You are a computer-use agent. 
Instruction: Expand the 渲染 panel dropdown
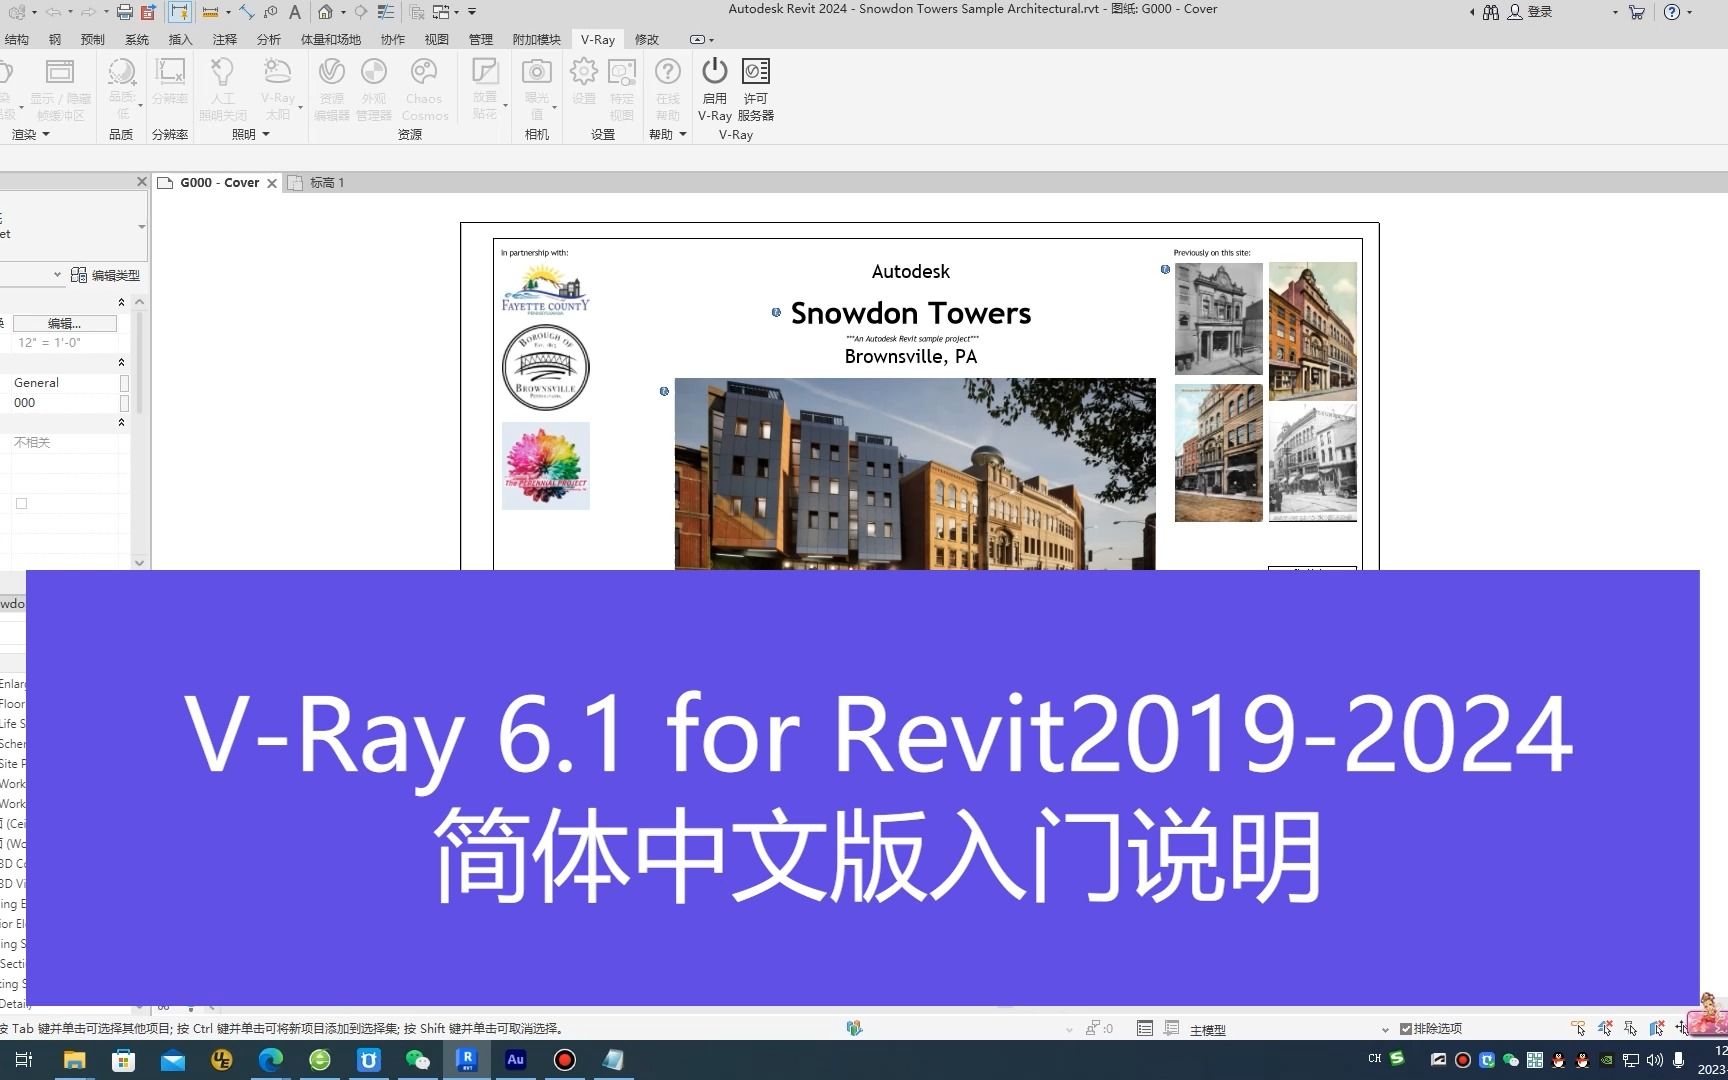[44, 133]
